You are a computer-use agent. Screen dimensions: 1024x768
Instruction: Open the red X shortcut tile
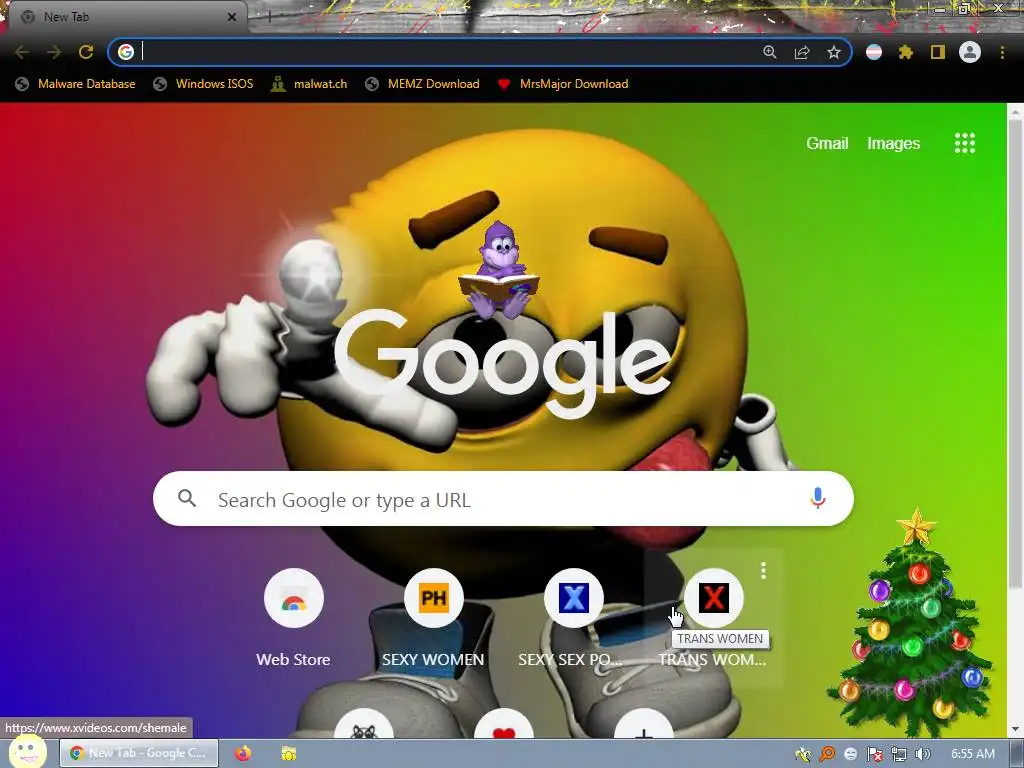coord(713,618)
